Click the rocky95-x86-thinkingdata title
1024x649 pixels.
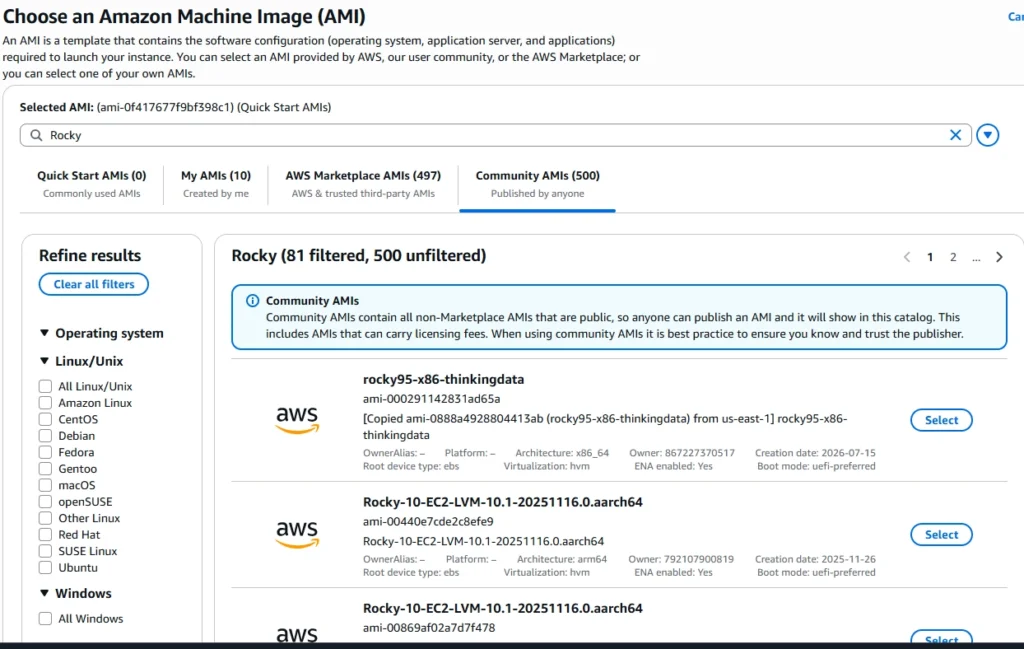click(443, 379)
